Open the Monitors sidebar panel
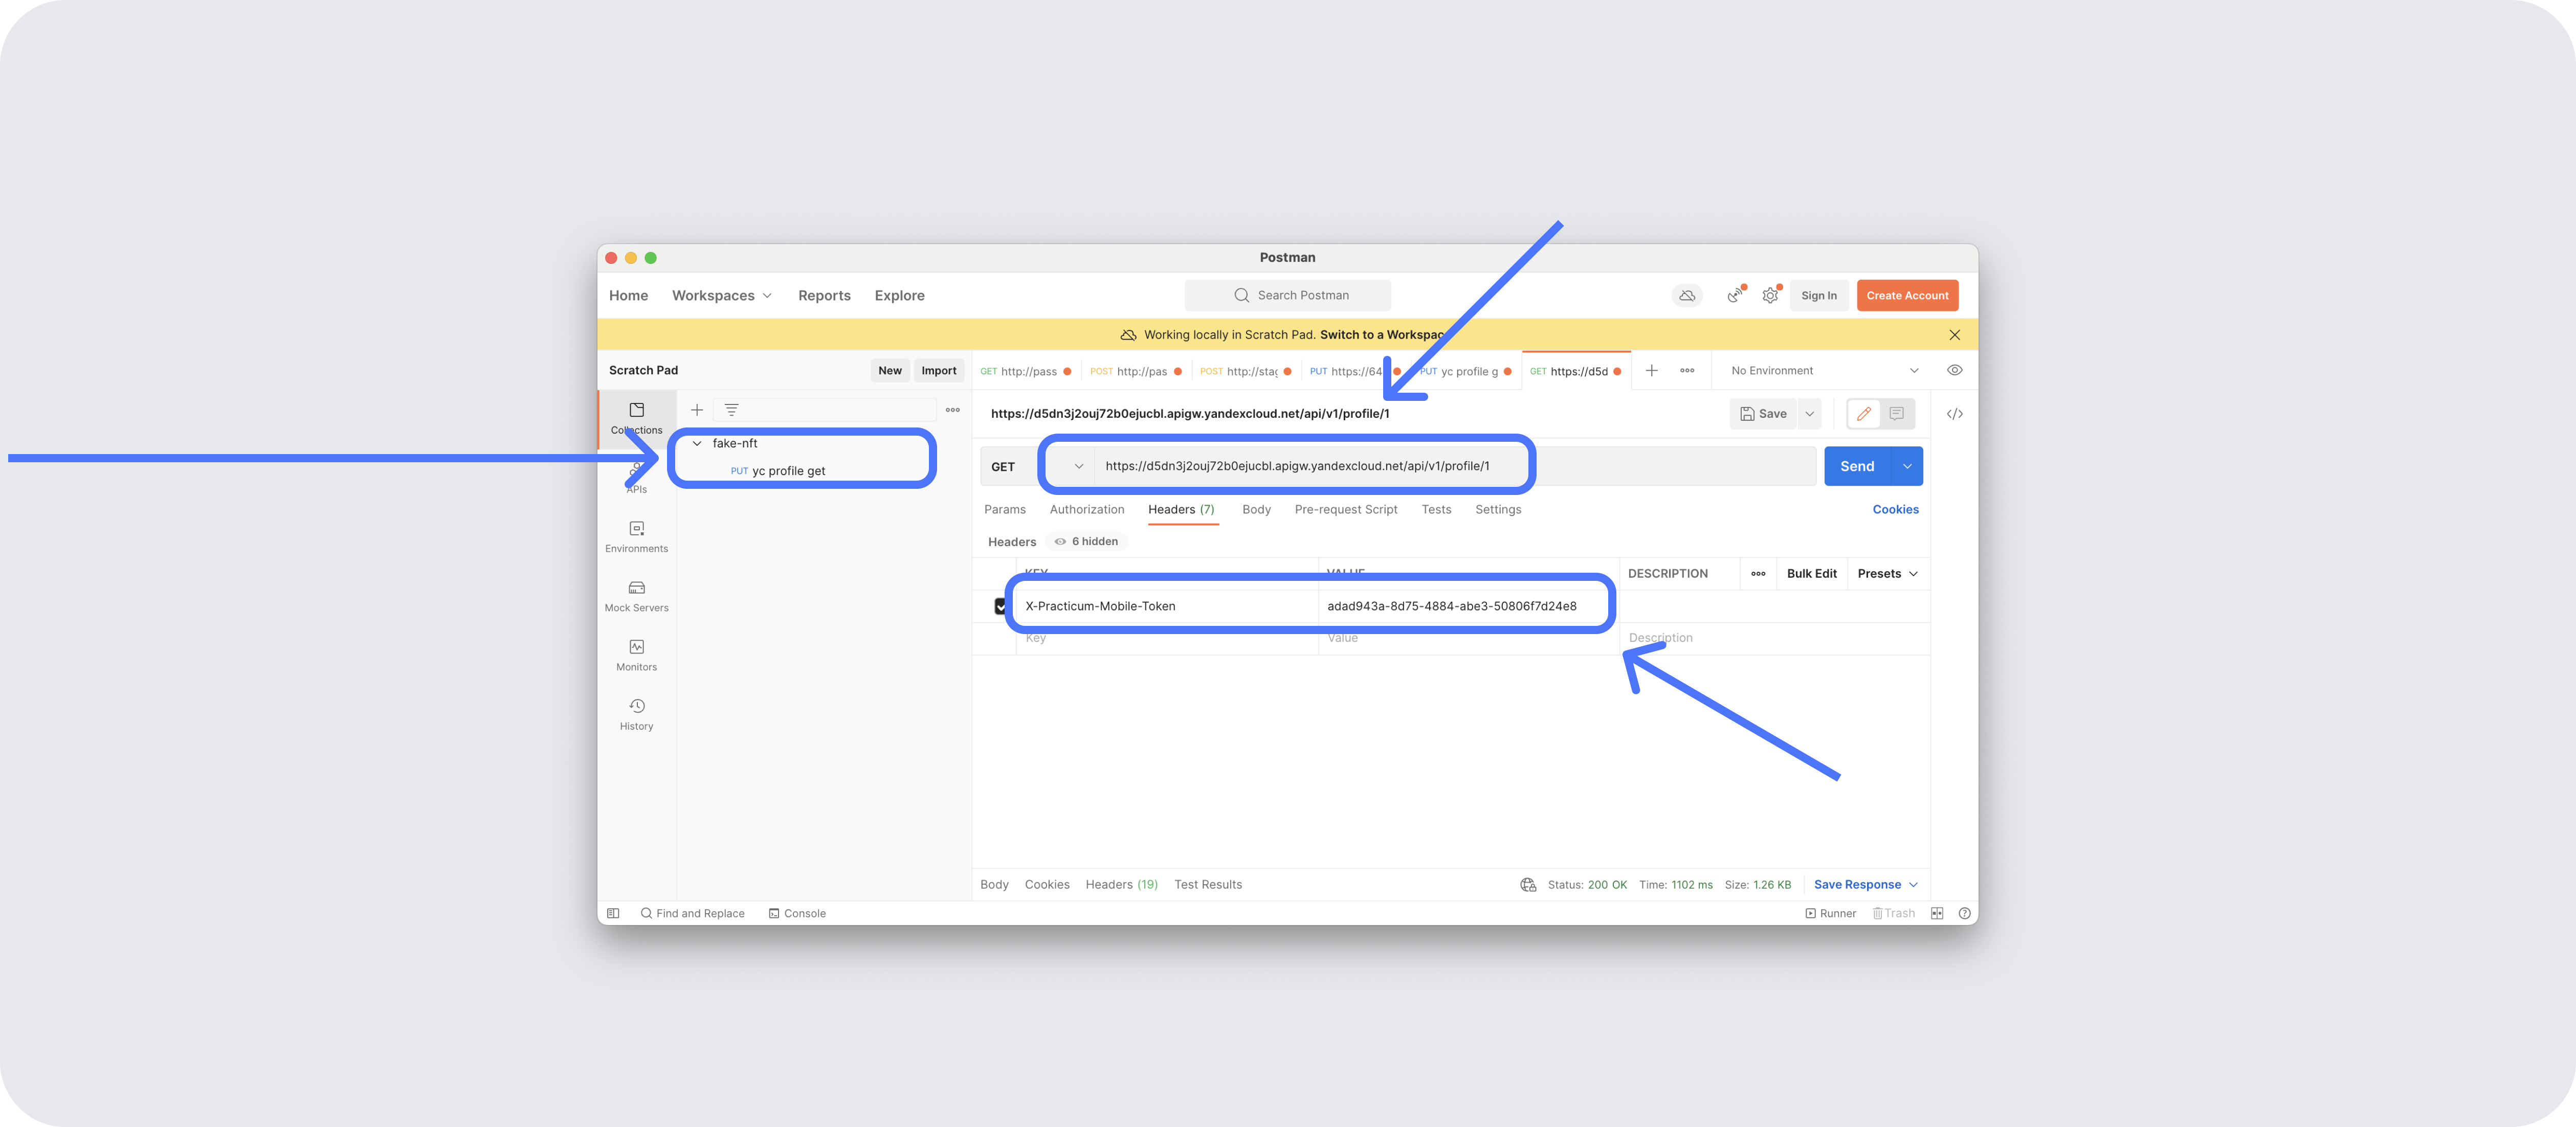Viewport: 2576px width, 1127px height. click(x=636, y=655)
